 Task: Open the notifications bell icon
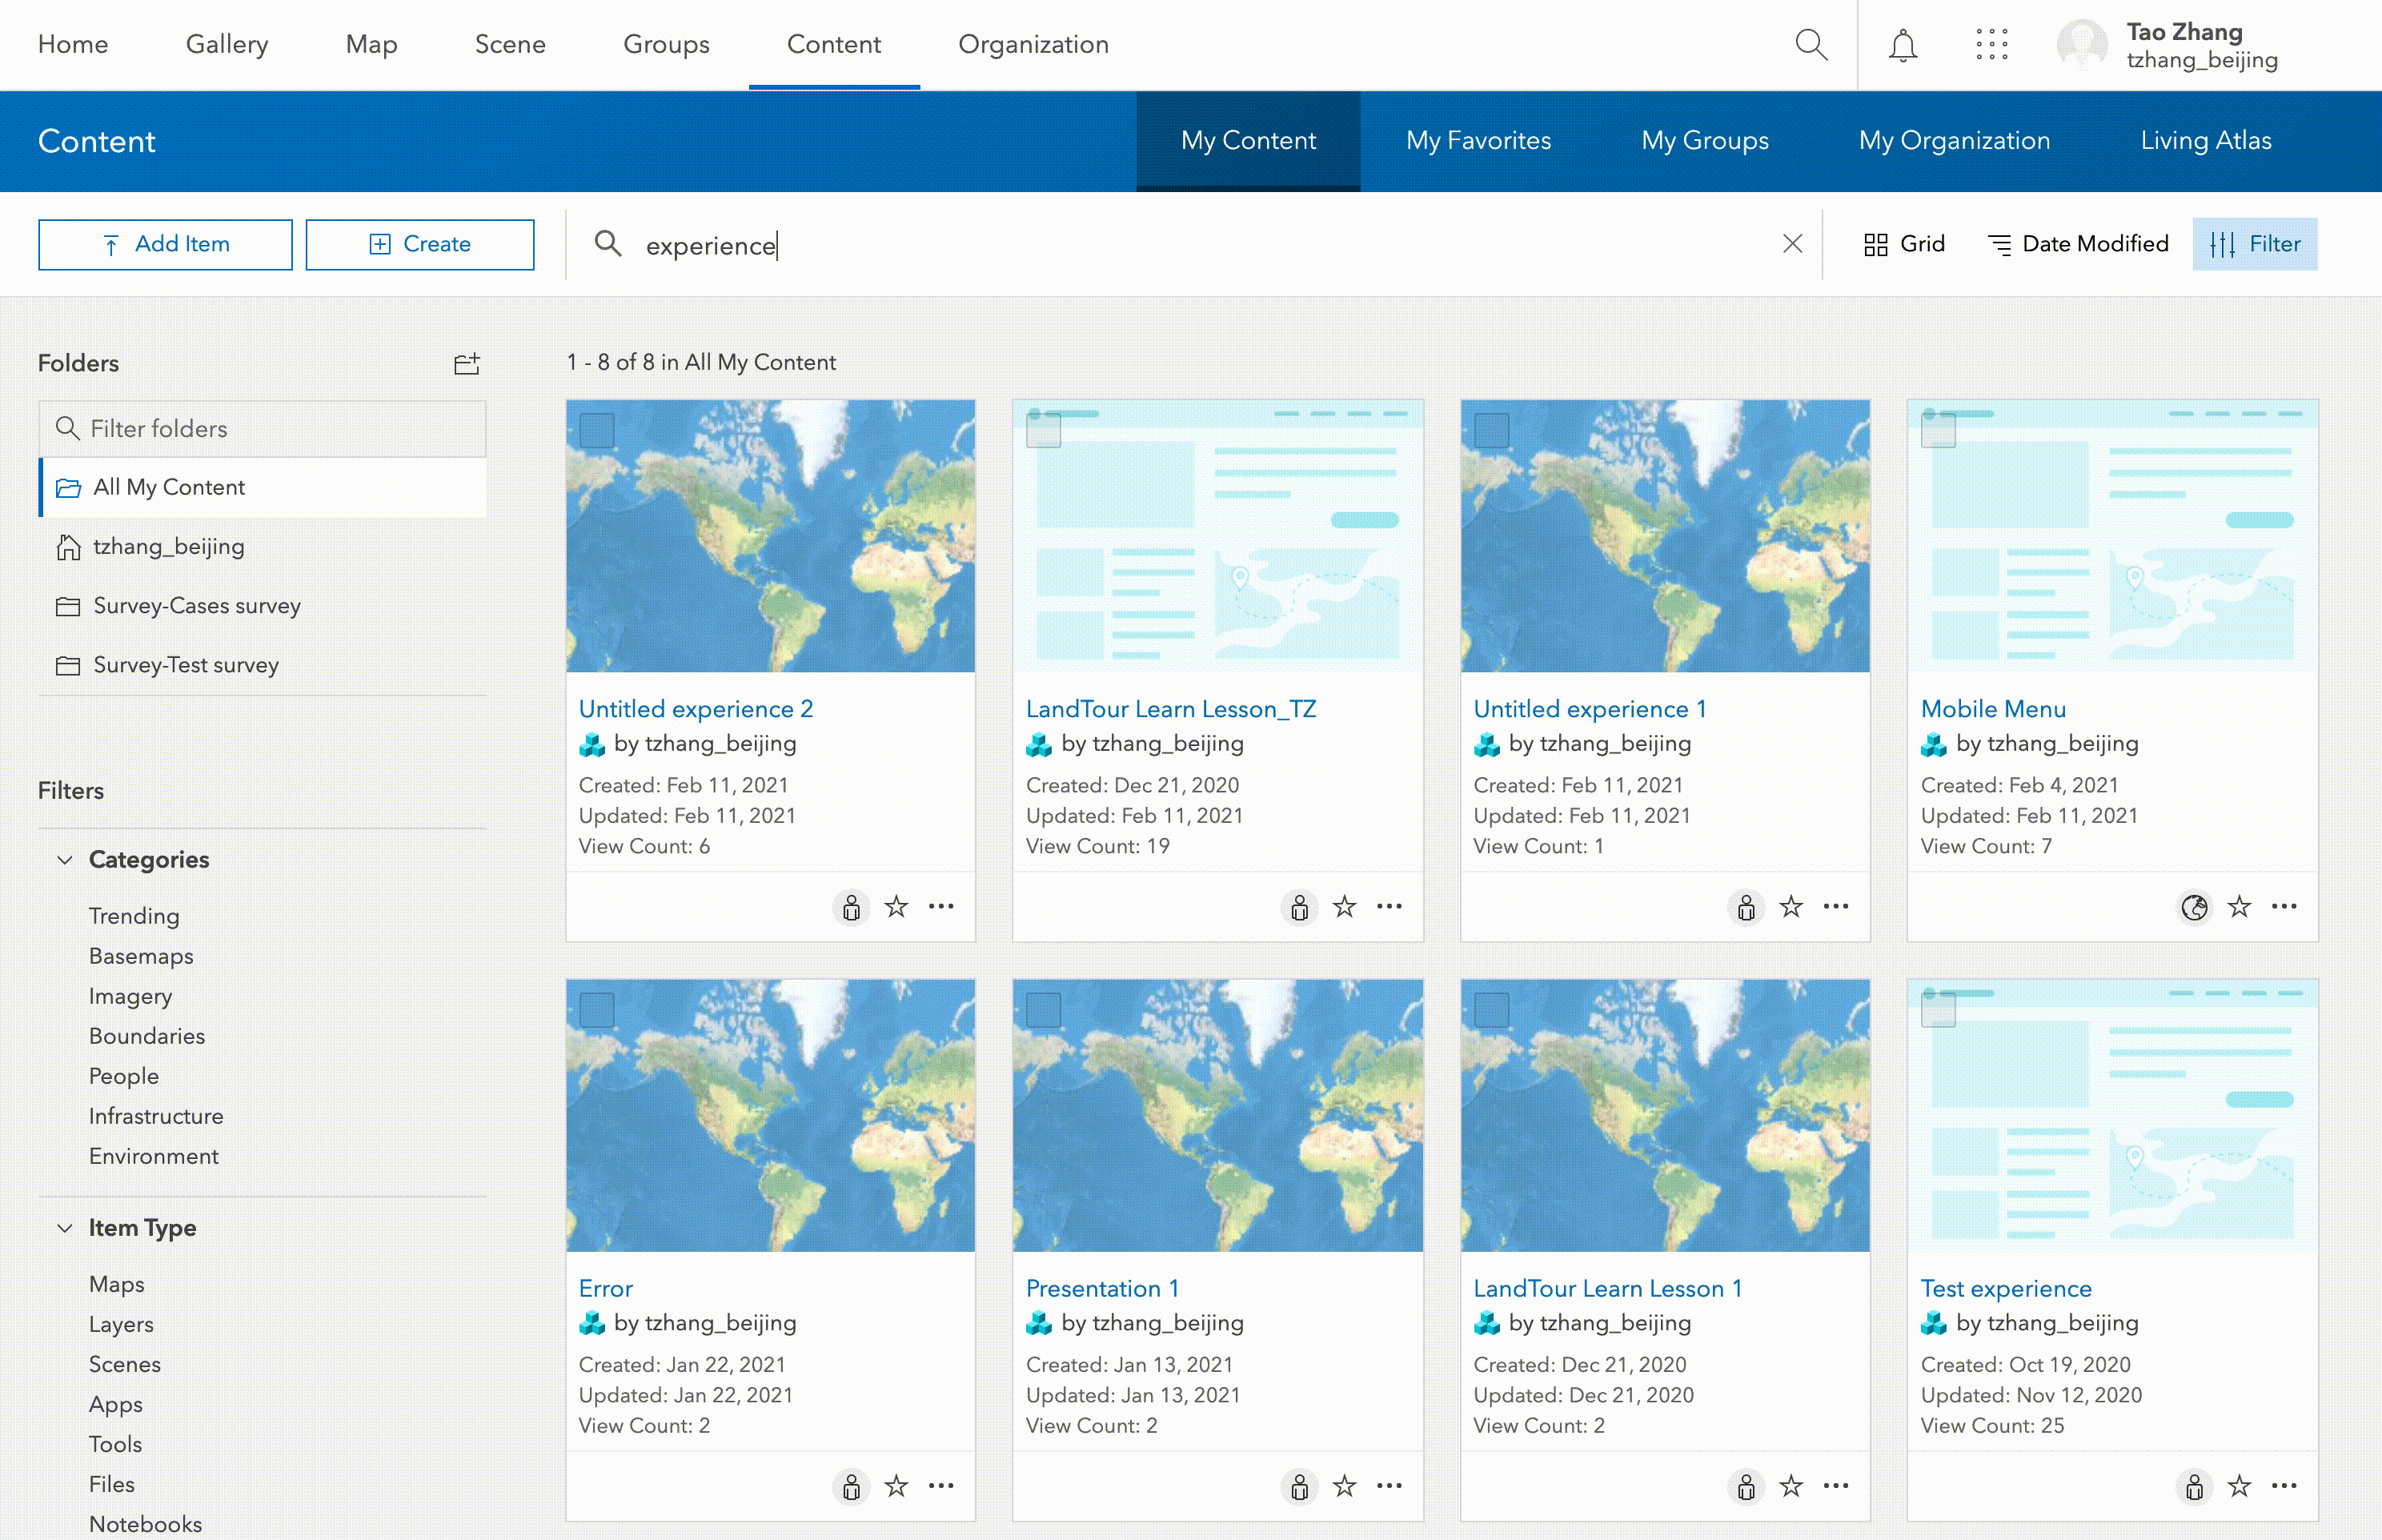coord(1902,45)
